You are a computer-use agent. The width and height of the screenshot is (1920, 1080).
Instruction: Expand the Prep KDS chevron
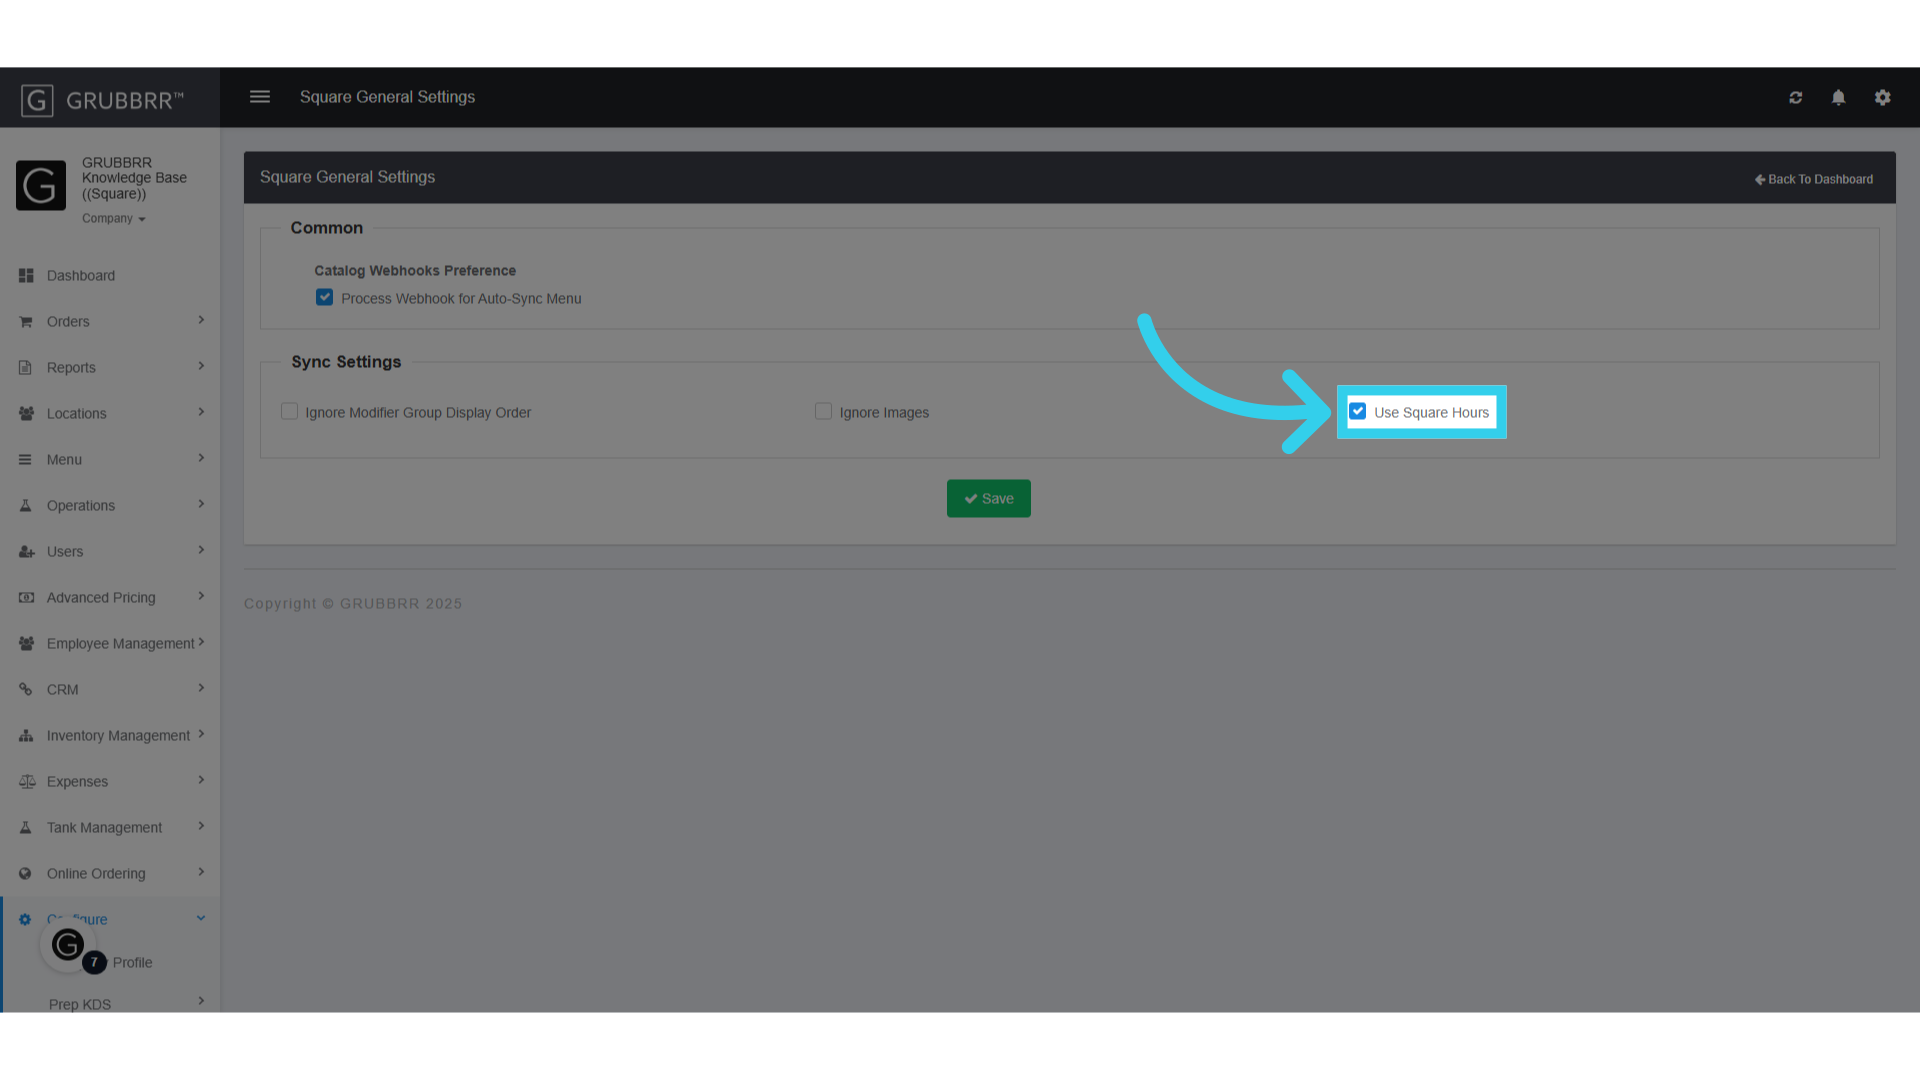pyautogui.click(x=201, y=1001)
